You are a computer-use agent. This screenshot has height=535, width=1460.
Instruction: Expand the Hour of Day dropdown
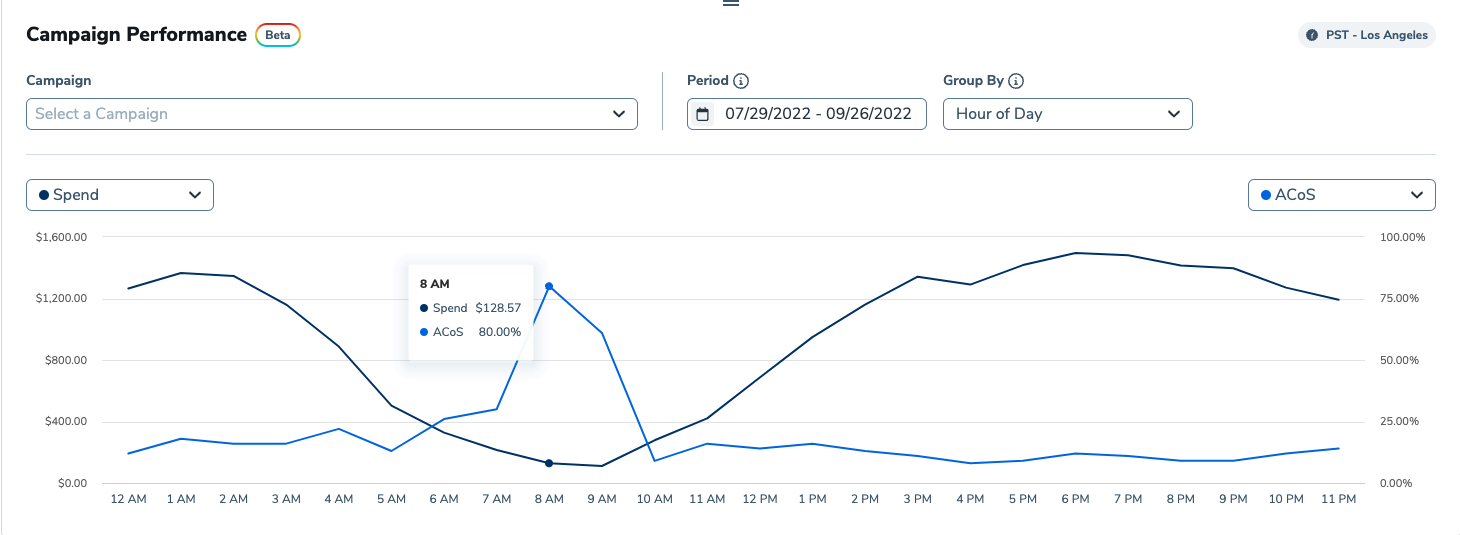pyautogui.click(x=1067, y=114)
